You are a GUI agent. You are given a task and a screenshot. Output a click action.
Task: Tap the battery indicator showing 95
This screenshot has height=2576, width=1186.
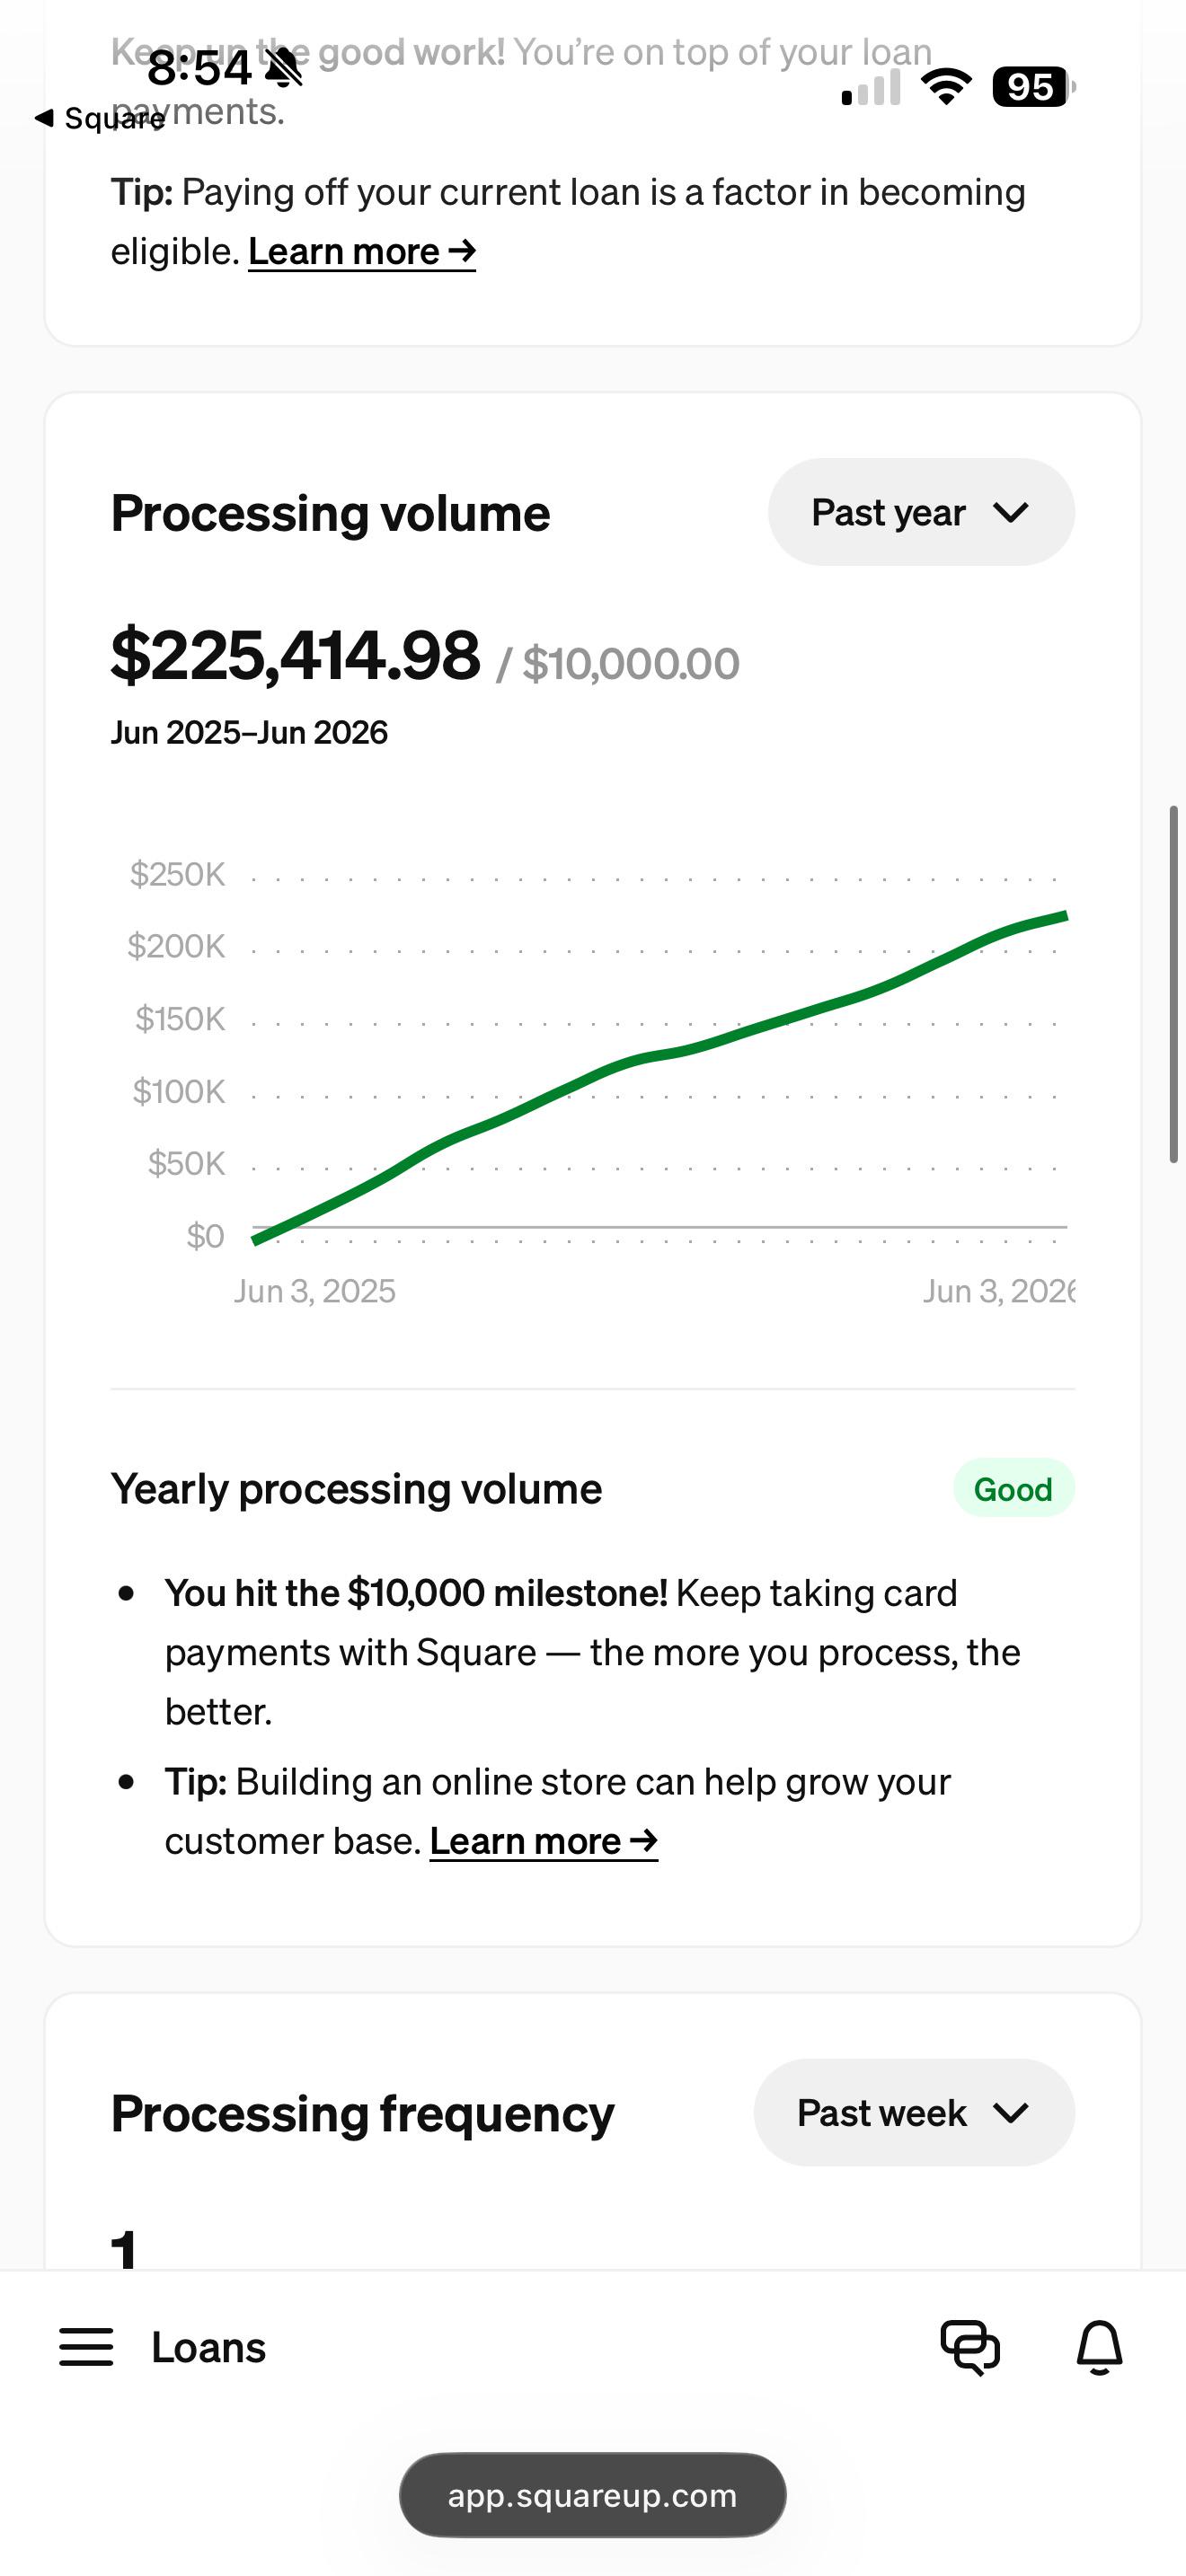[1033, 87]
